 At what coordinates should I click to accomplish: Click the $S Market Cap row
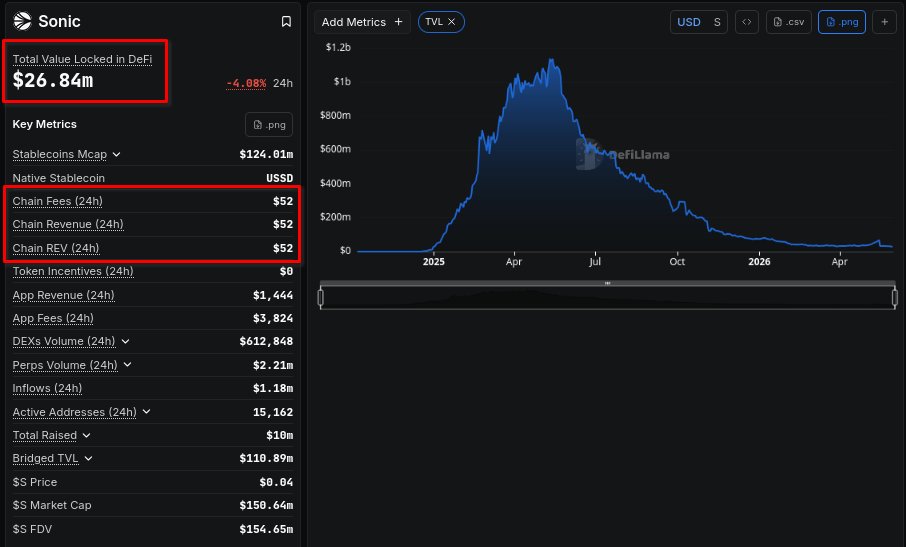tap(153, 505)
